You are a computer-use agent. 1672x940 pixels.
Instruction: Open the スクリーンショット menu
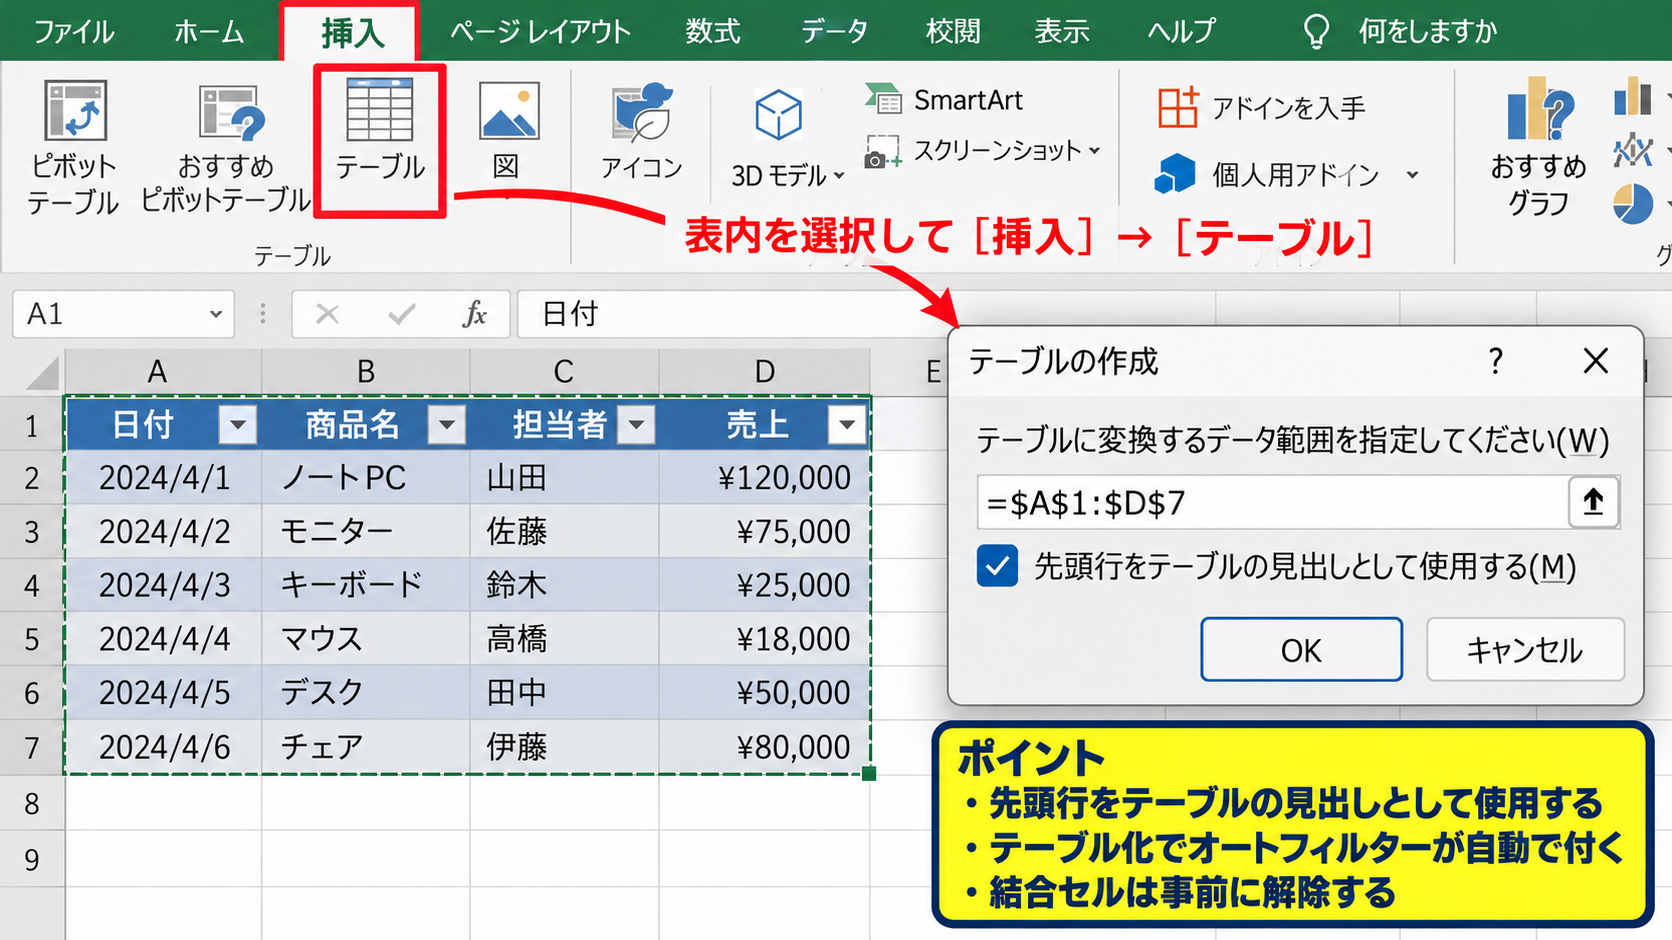coord(984,151)
